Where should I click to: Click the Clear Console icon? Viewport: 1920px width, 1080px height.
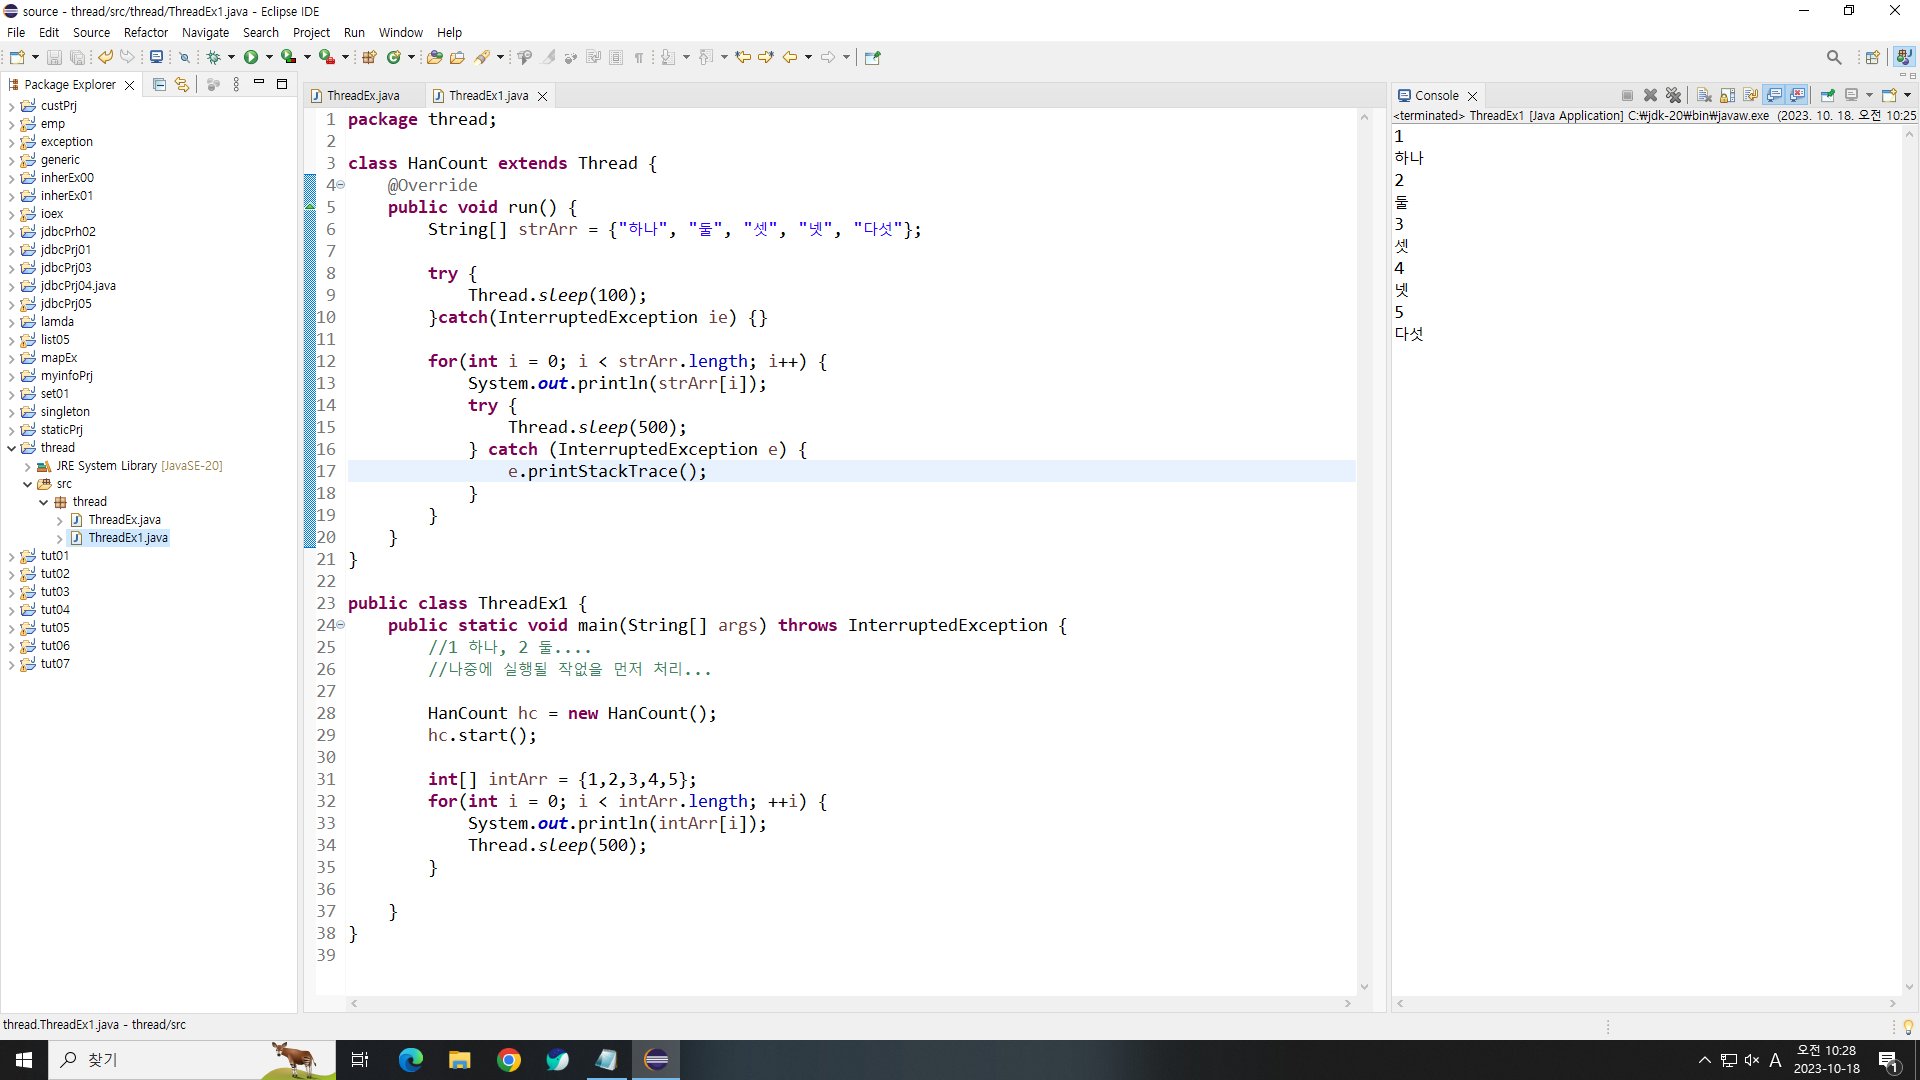1704,95
